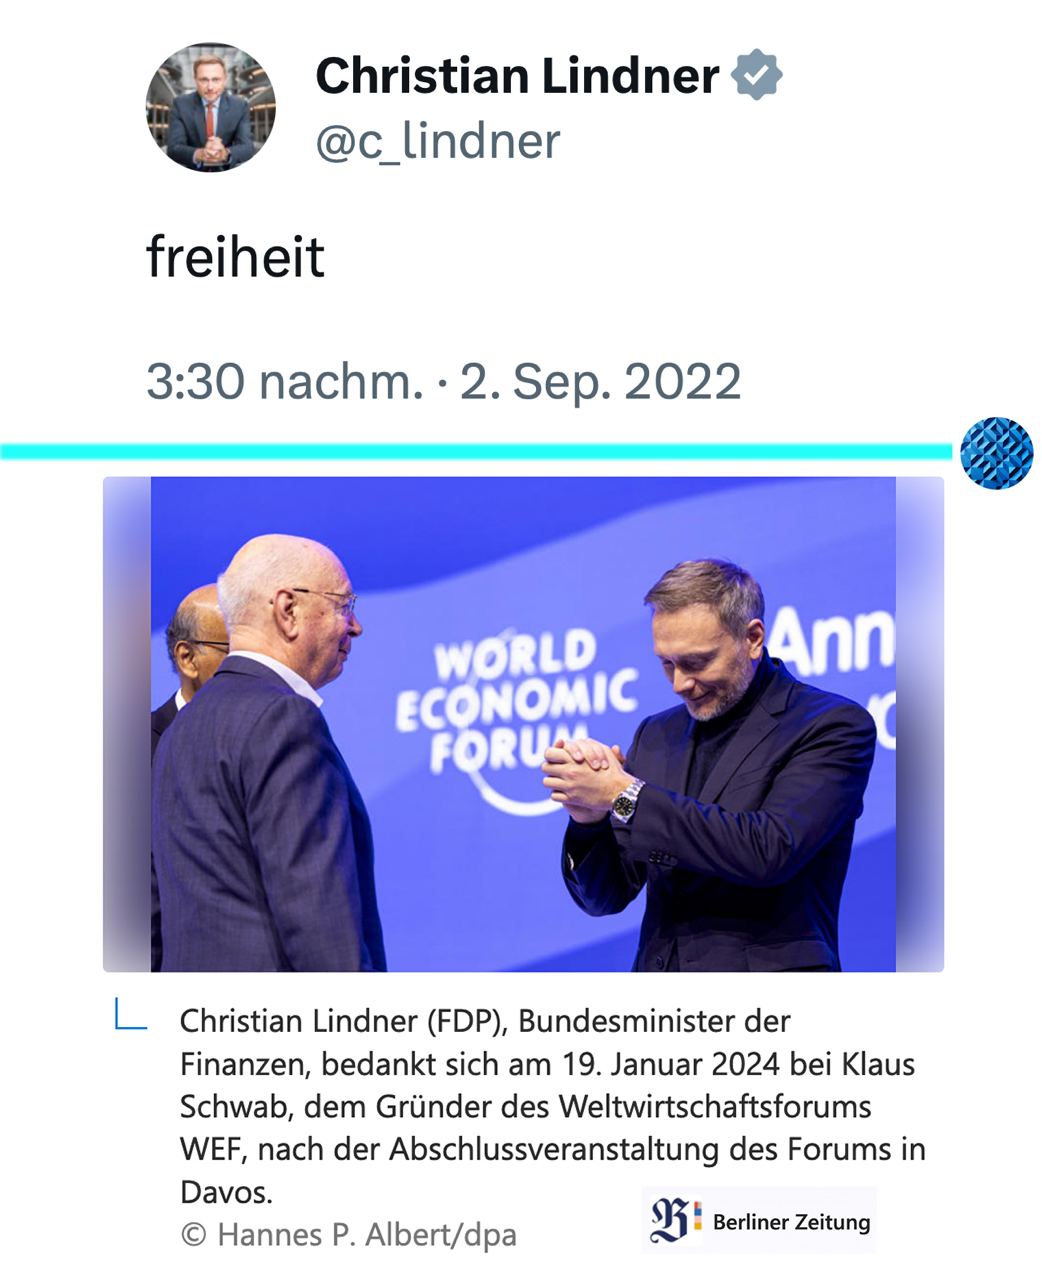Screen dimensions: 1042x1280
Task: Select the tweet text 'freiheit'
Action: coord(235,257)
